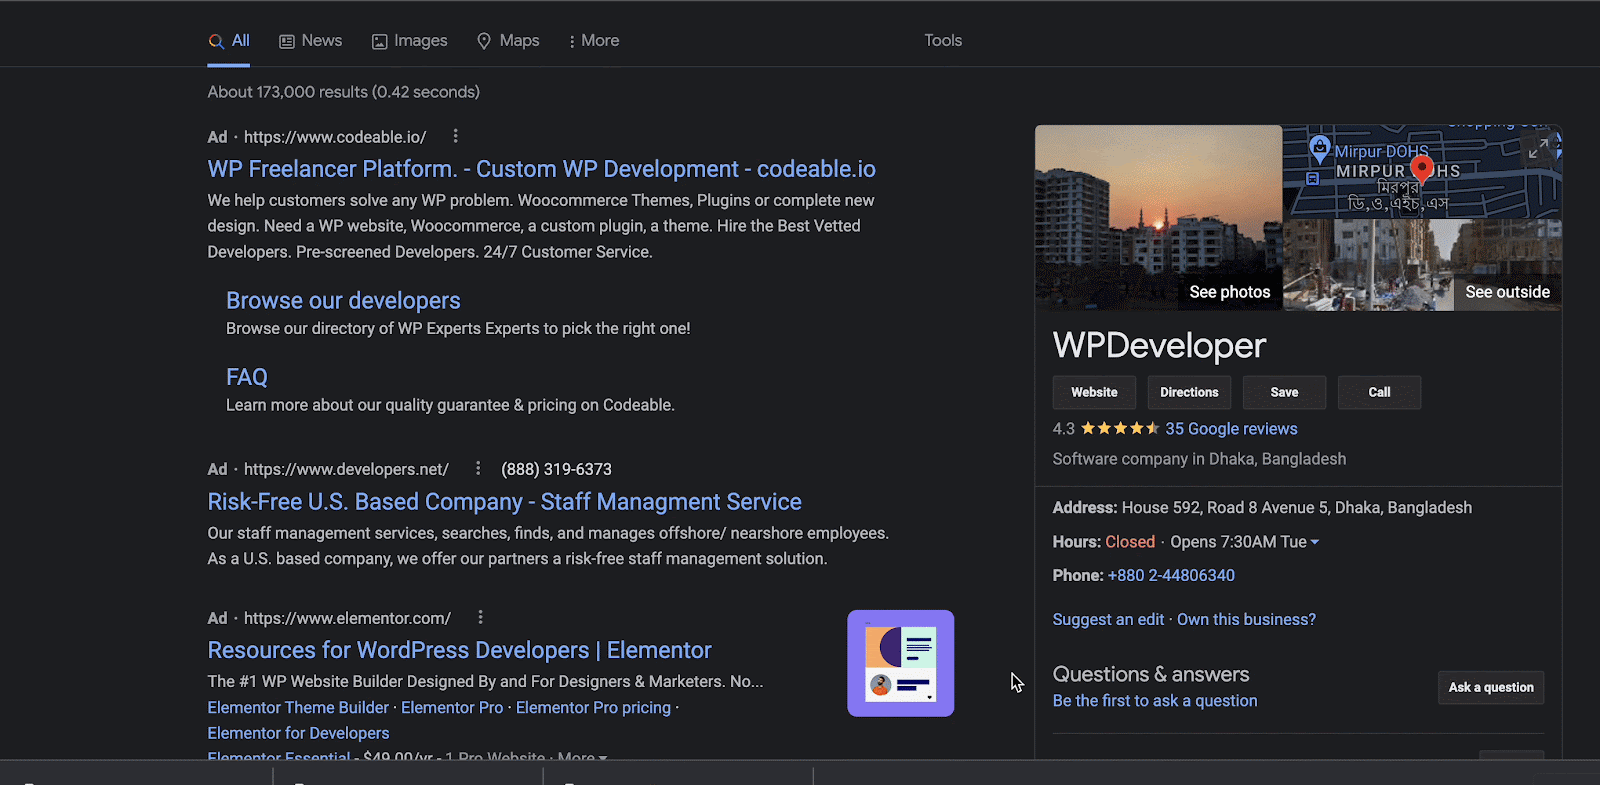Open three-dot menu beside elementor.com ad
Image resolution: width=1600 pixels, height=785 pixels.
coord(480,617)
